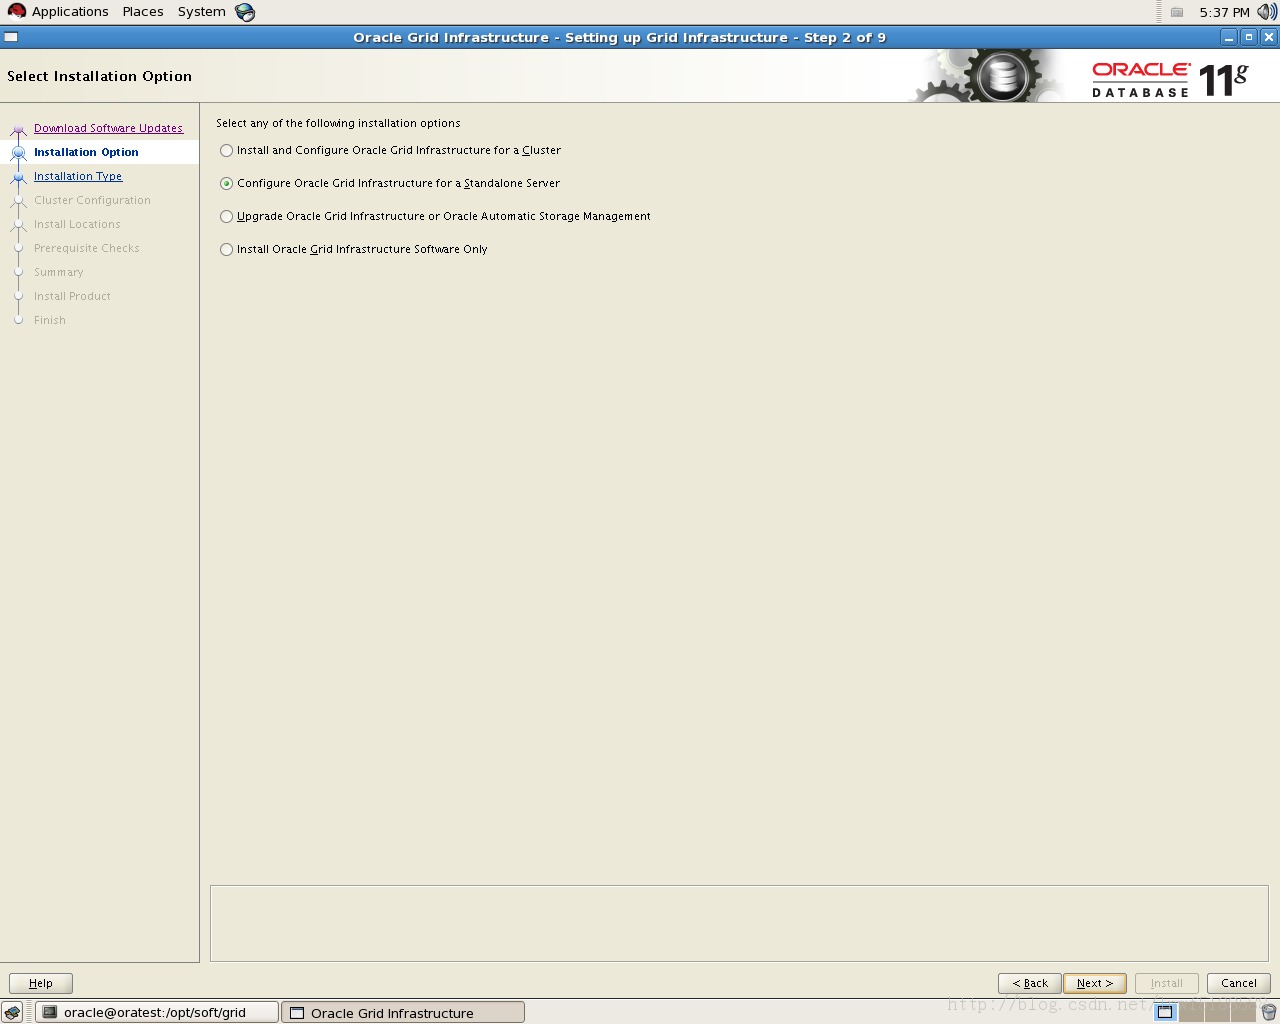This screenshot has height=1024, width=1280.
Task: Switch to the oracle@oratest terminal taskbar button
Action: pos(157,1012)
